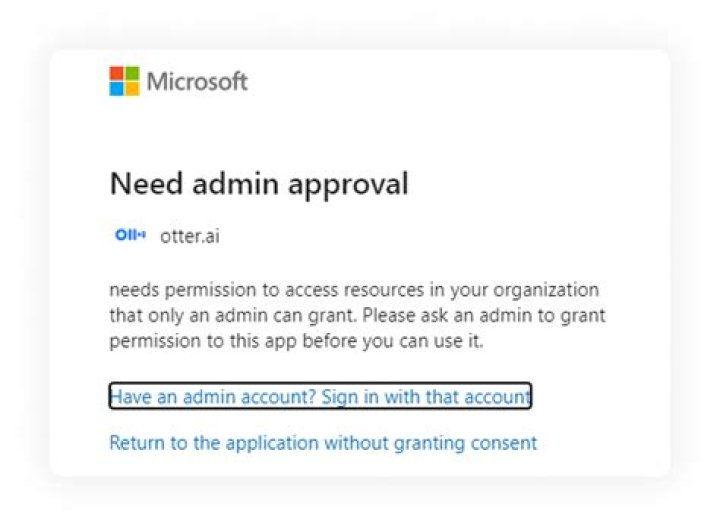Select the yellow square of Microsoft logo
The width and height of the screenshot is (720, 526).
pos(132,89)
